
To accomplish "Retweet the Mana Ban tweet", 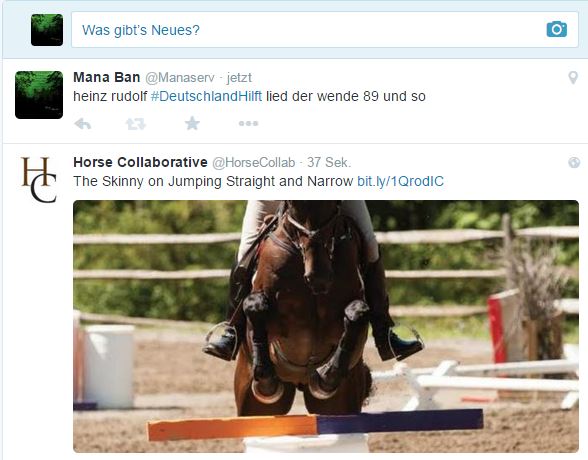I will (x=136, y=124).
